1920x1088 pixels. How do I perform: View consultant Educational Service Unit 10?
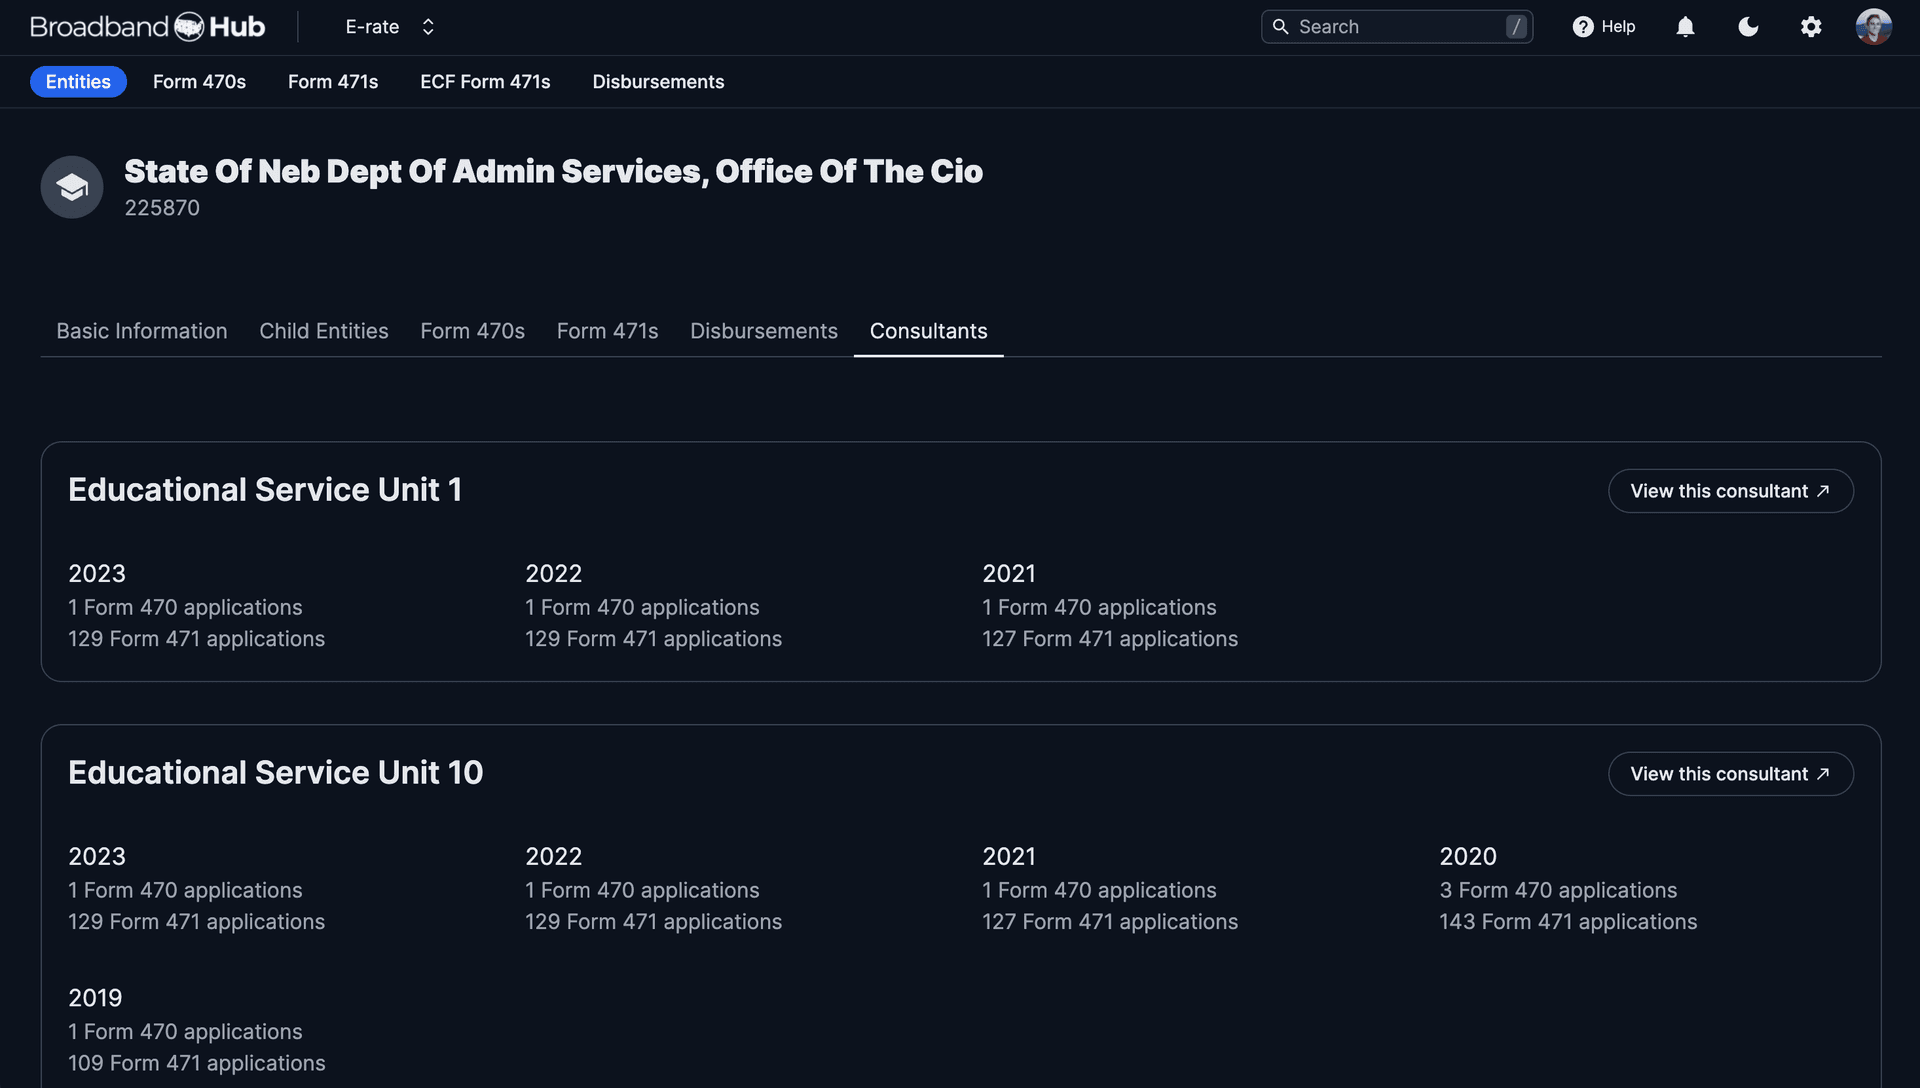1731,773
